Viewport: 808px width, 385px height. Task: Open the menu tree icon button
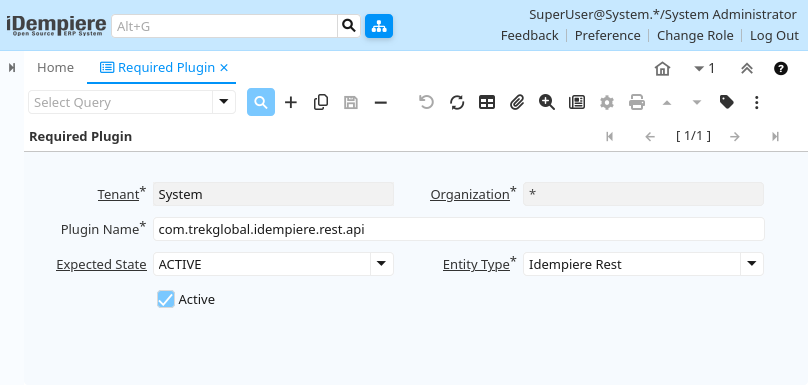[x=379, y=26]
